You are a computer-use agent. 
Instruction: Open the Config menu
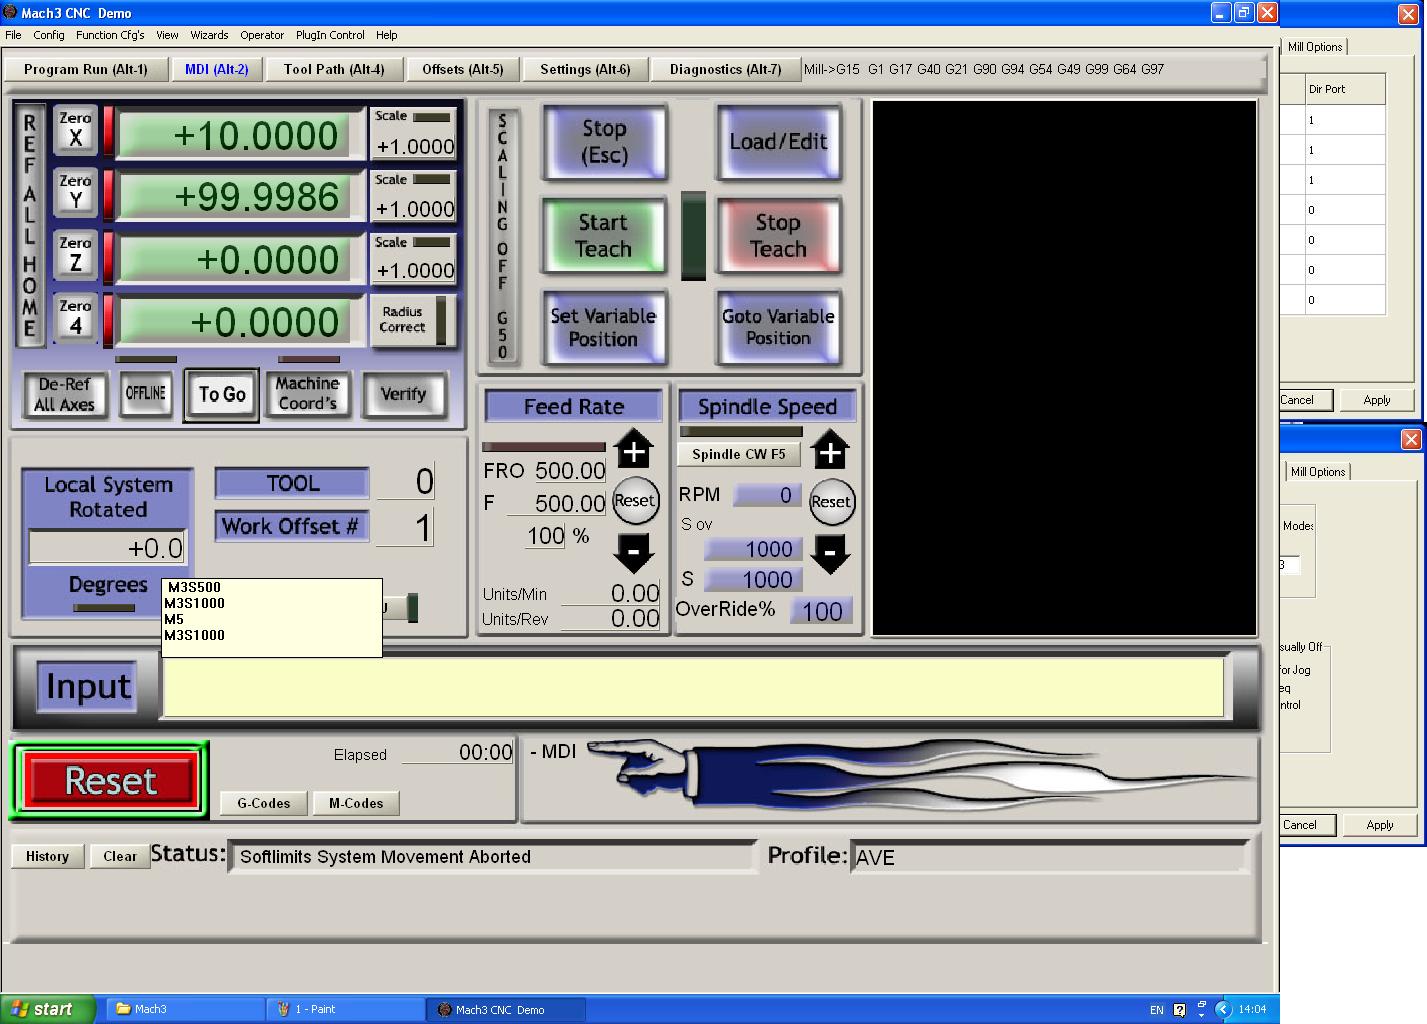click(49, 35)
